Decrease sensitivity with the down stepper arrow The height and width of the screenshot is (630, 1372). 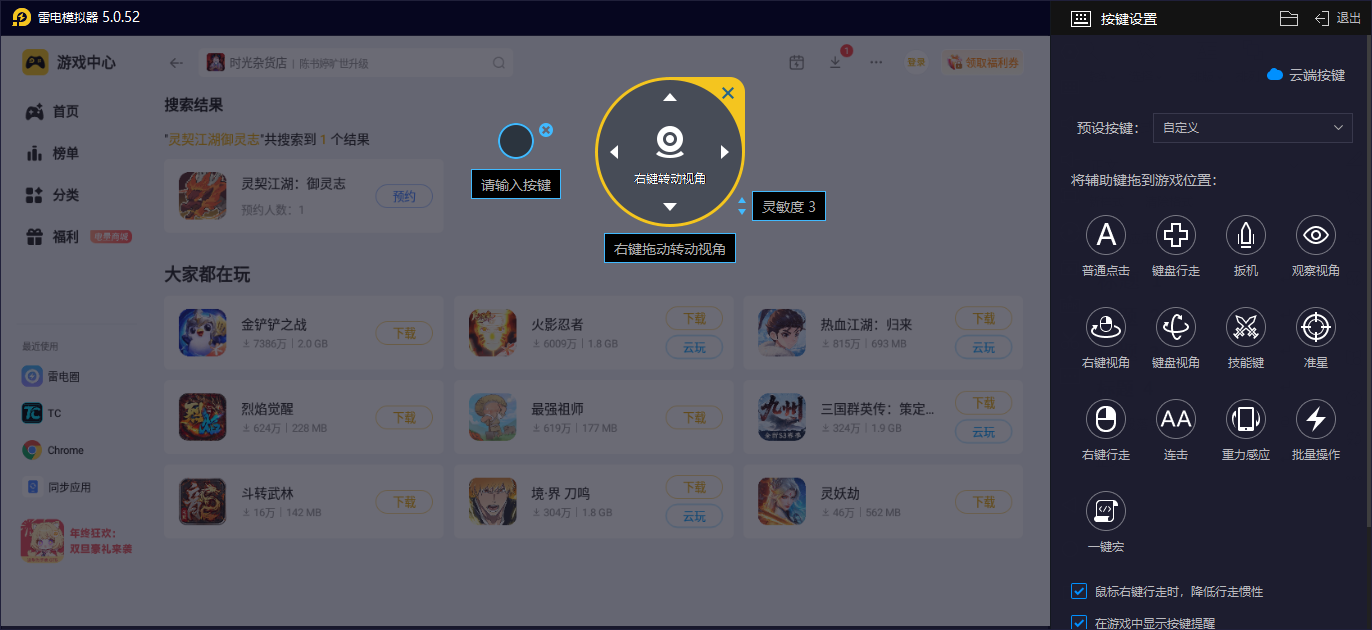click(x=742, y=212)
